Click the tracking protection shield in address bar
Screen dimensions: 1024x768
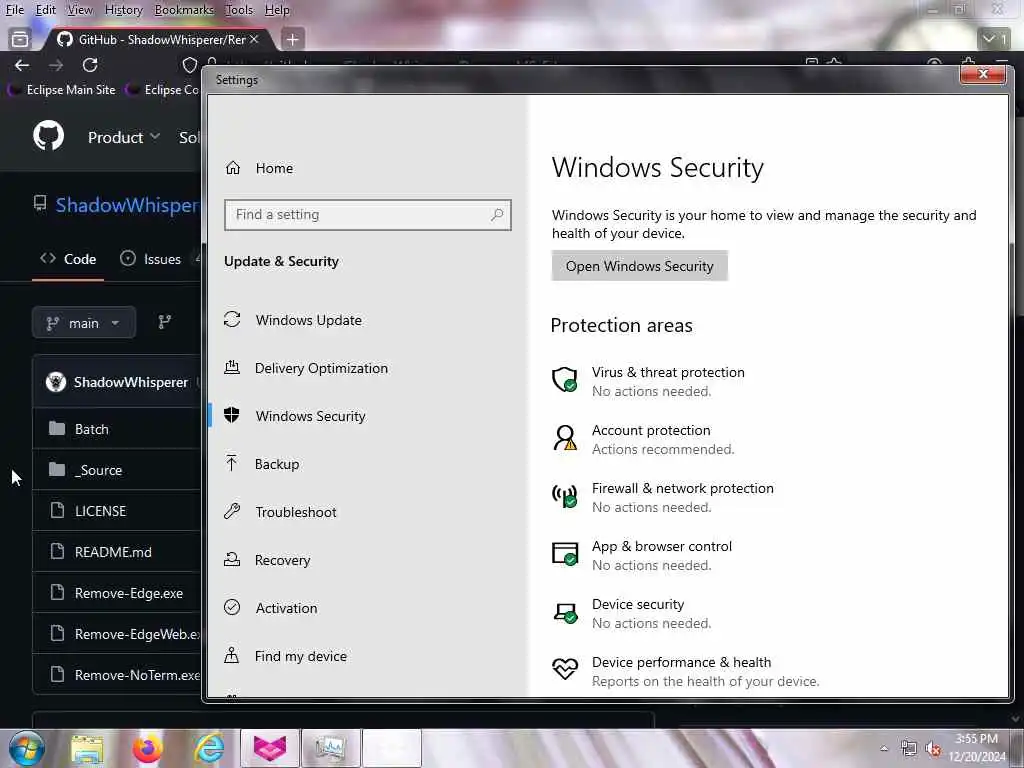tap(189, 65)
